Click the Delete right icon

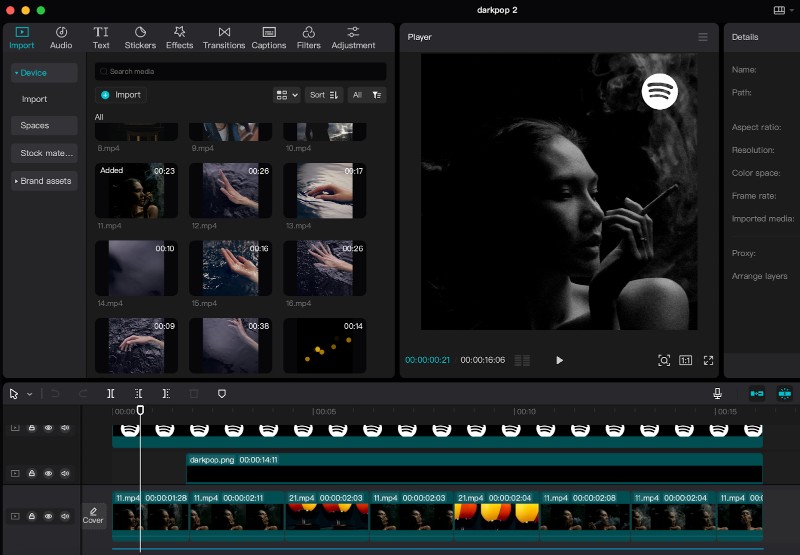coord(166,394)
